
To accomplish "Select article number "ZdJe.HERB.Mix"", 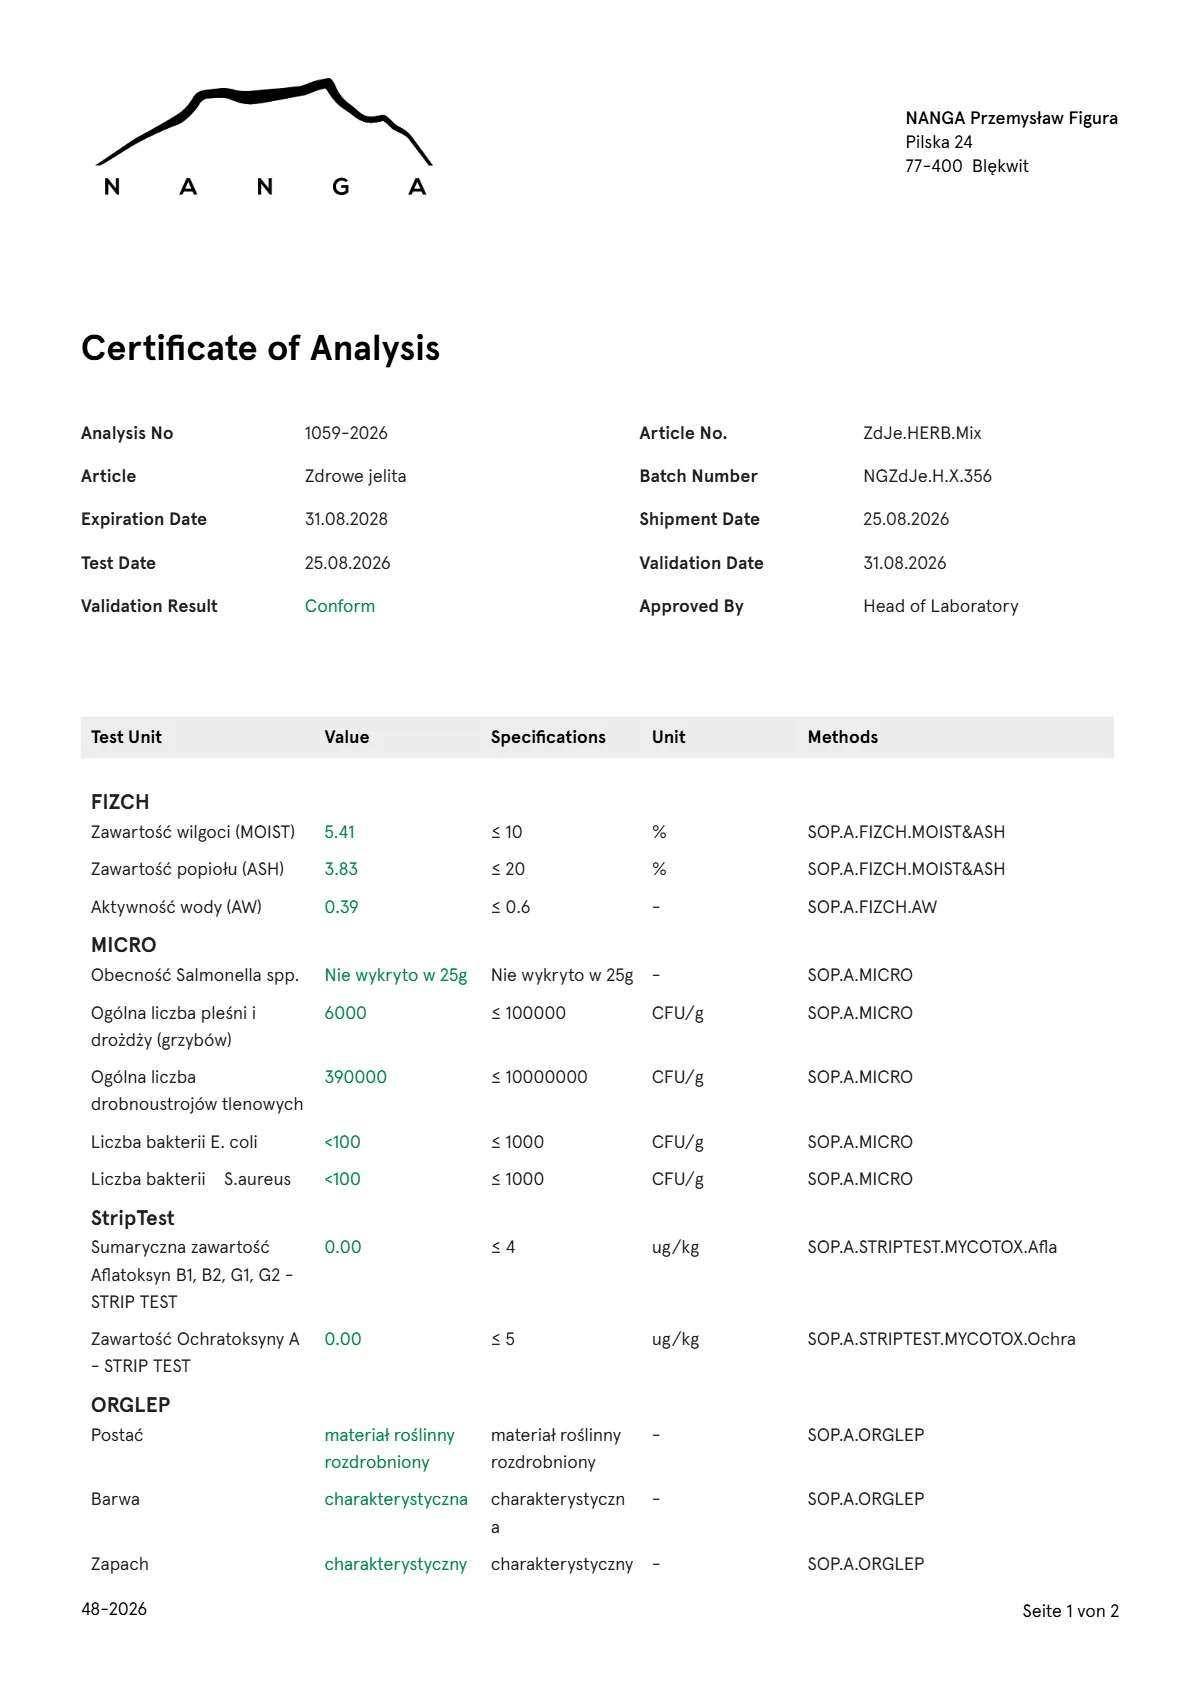I will click(x=922, y=433).
